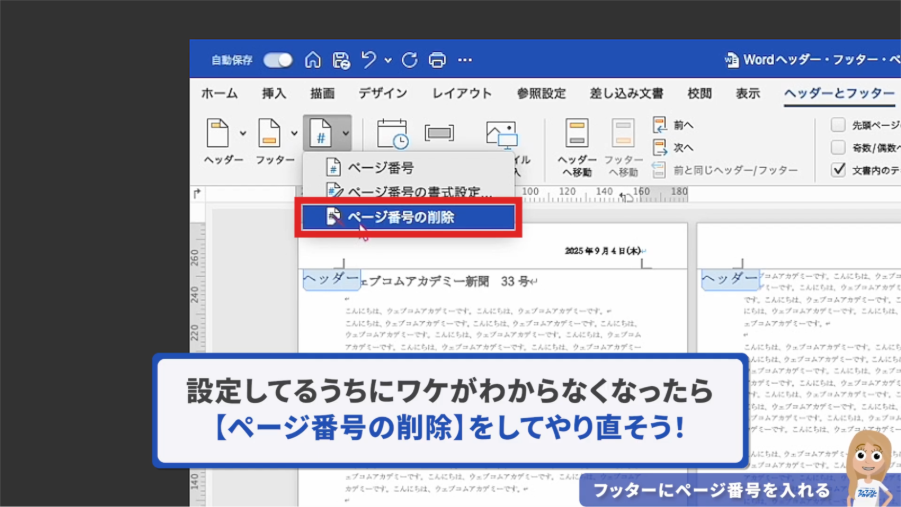This screenshot has height=507, width=901.
Task: Open the more options ellipsis in title bar
Action: point(465,60)
